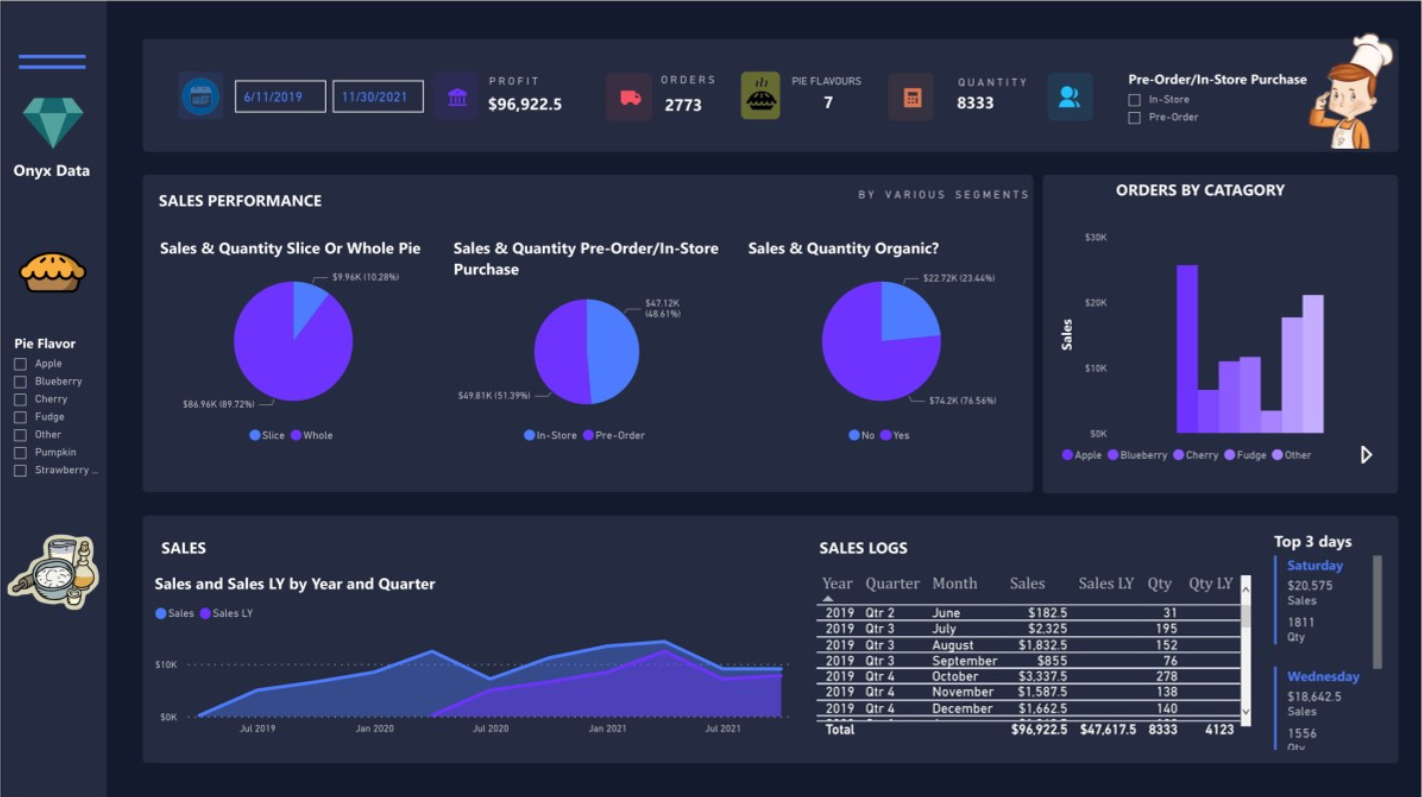Expand more legend categories with arrow
The width and height of the screenshot is (1422, 797).
click(1366, 455)
